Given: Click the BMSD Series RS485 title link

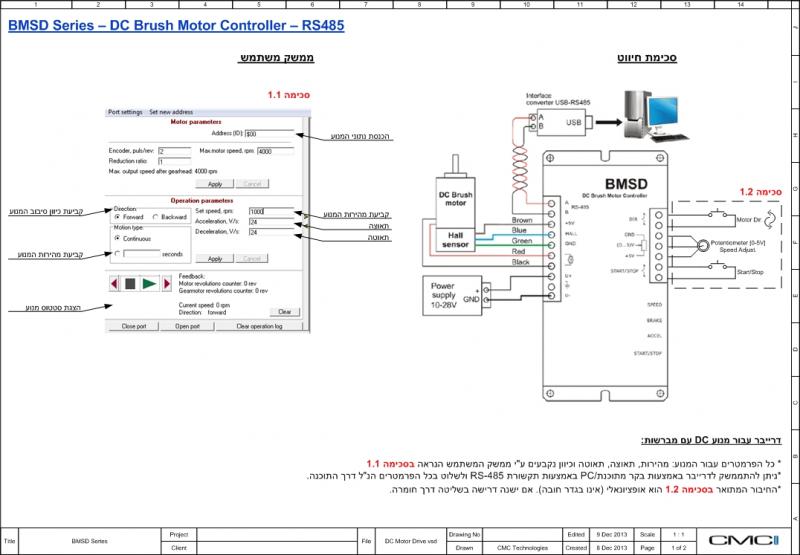Looking at the screenshot, I should click(x=176, y=26).
